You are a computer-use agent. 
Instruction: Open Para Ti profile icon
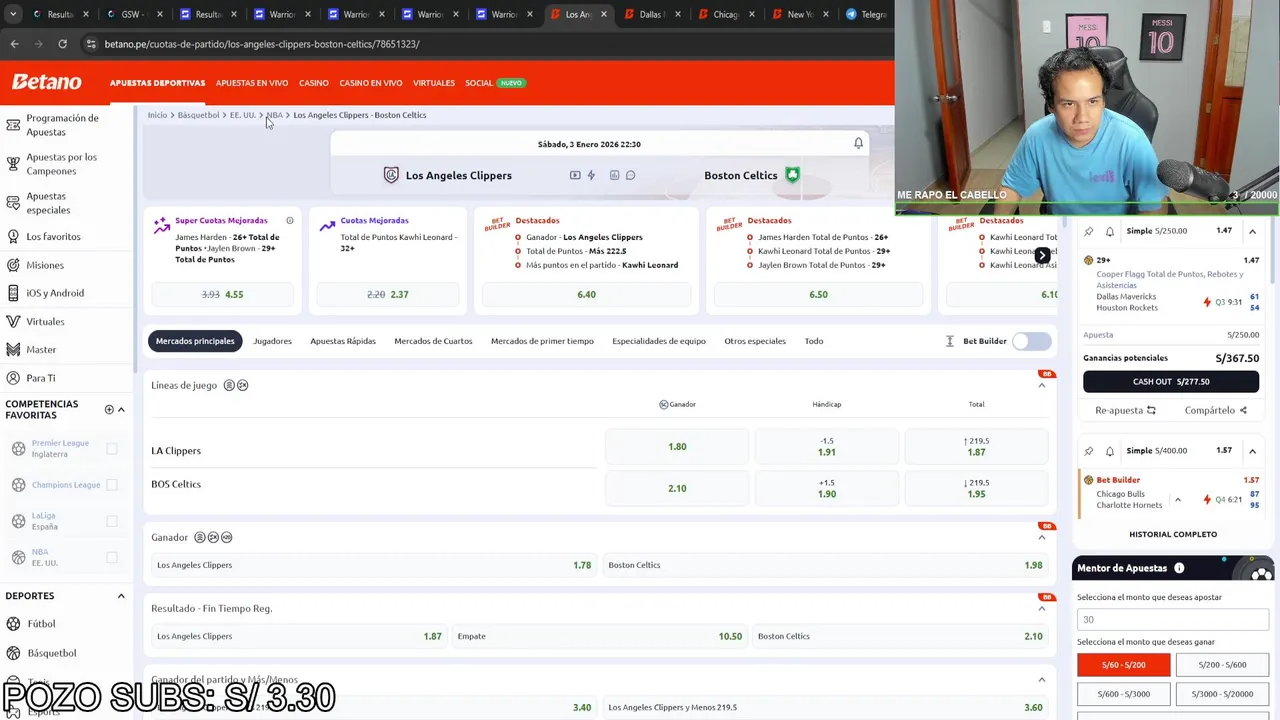click(x=13, y=378)
